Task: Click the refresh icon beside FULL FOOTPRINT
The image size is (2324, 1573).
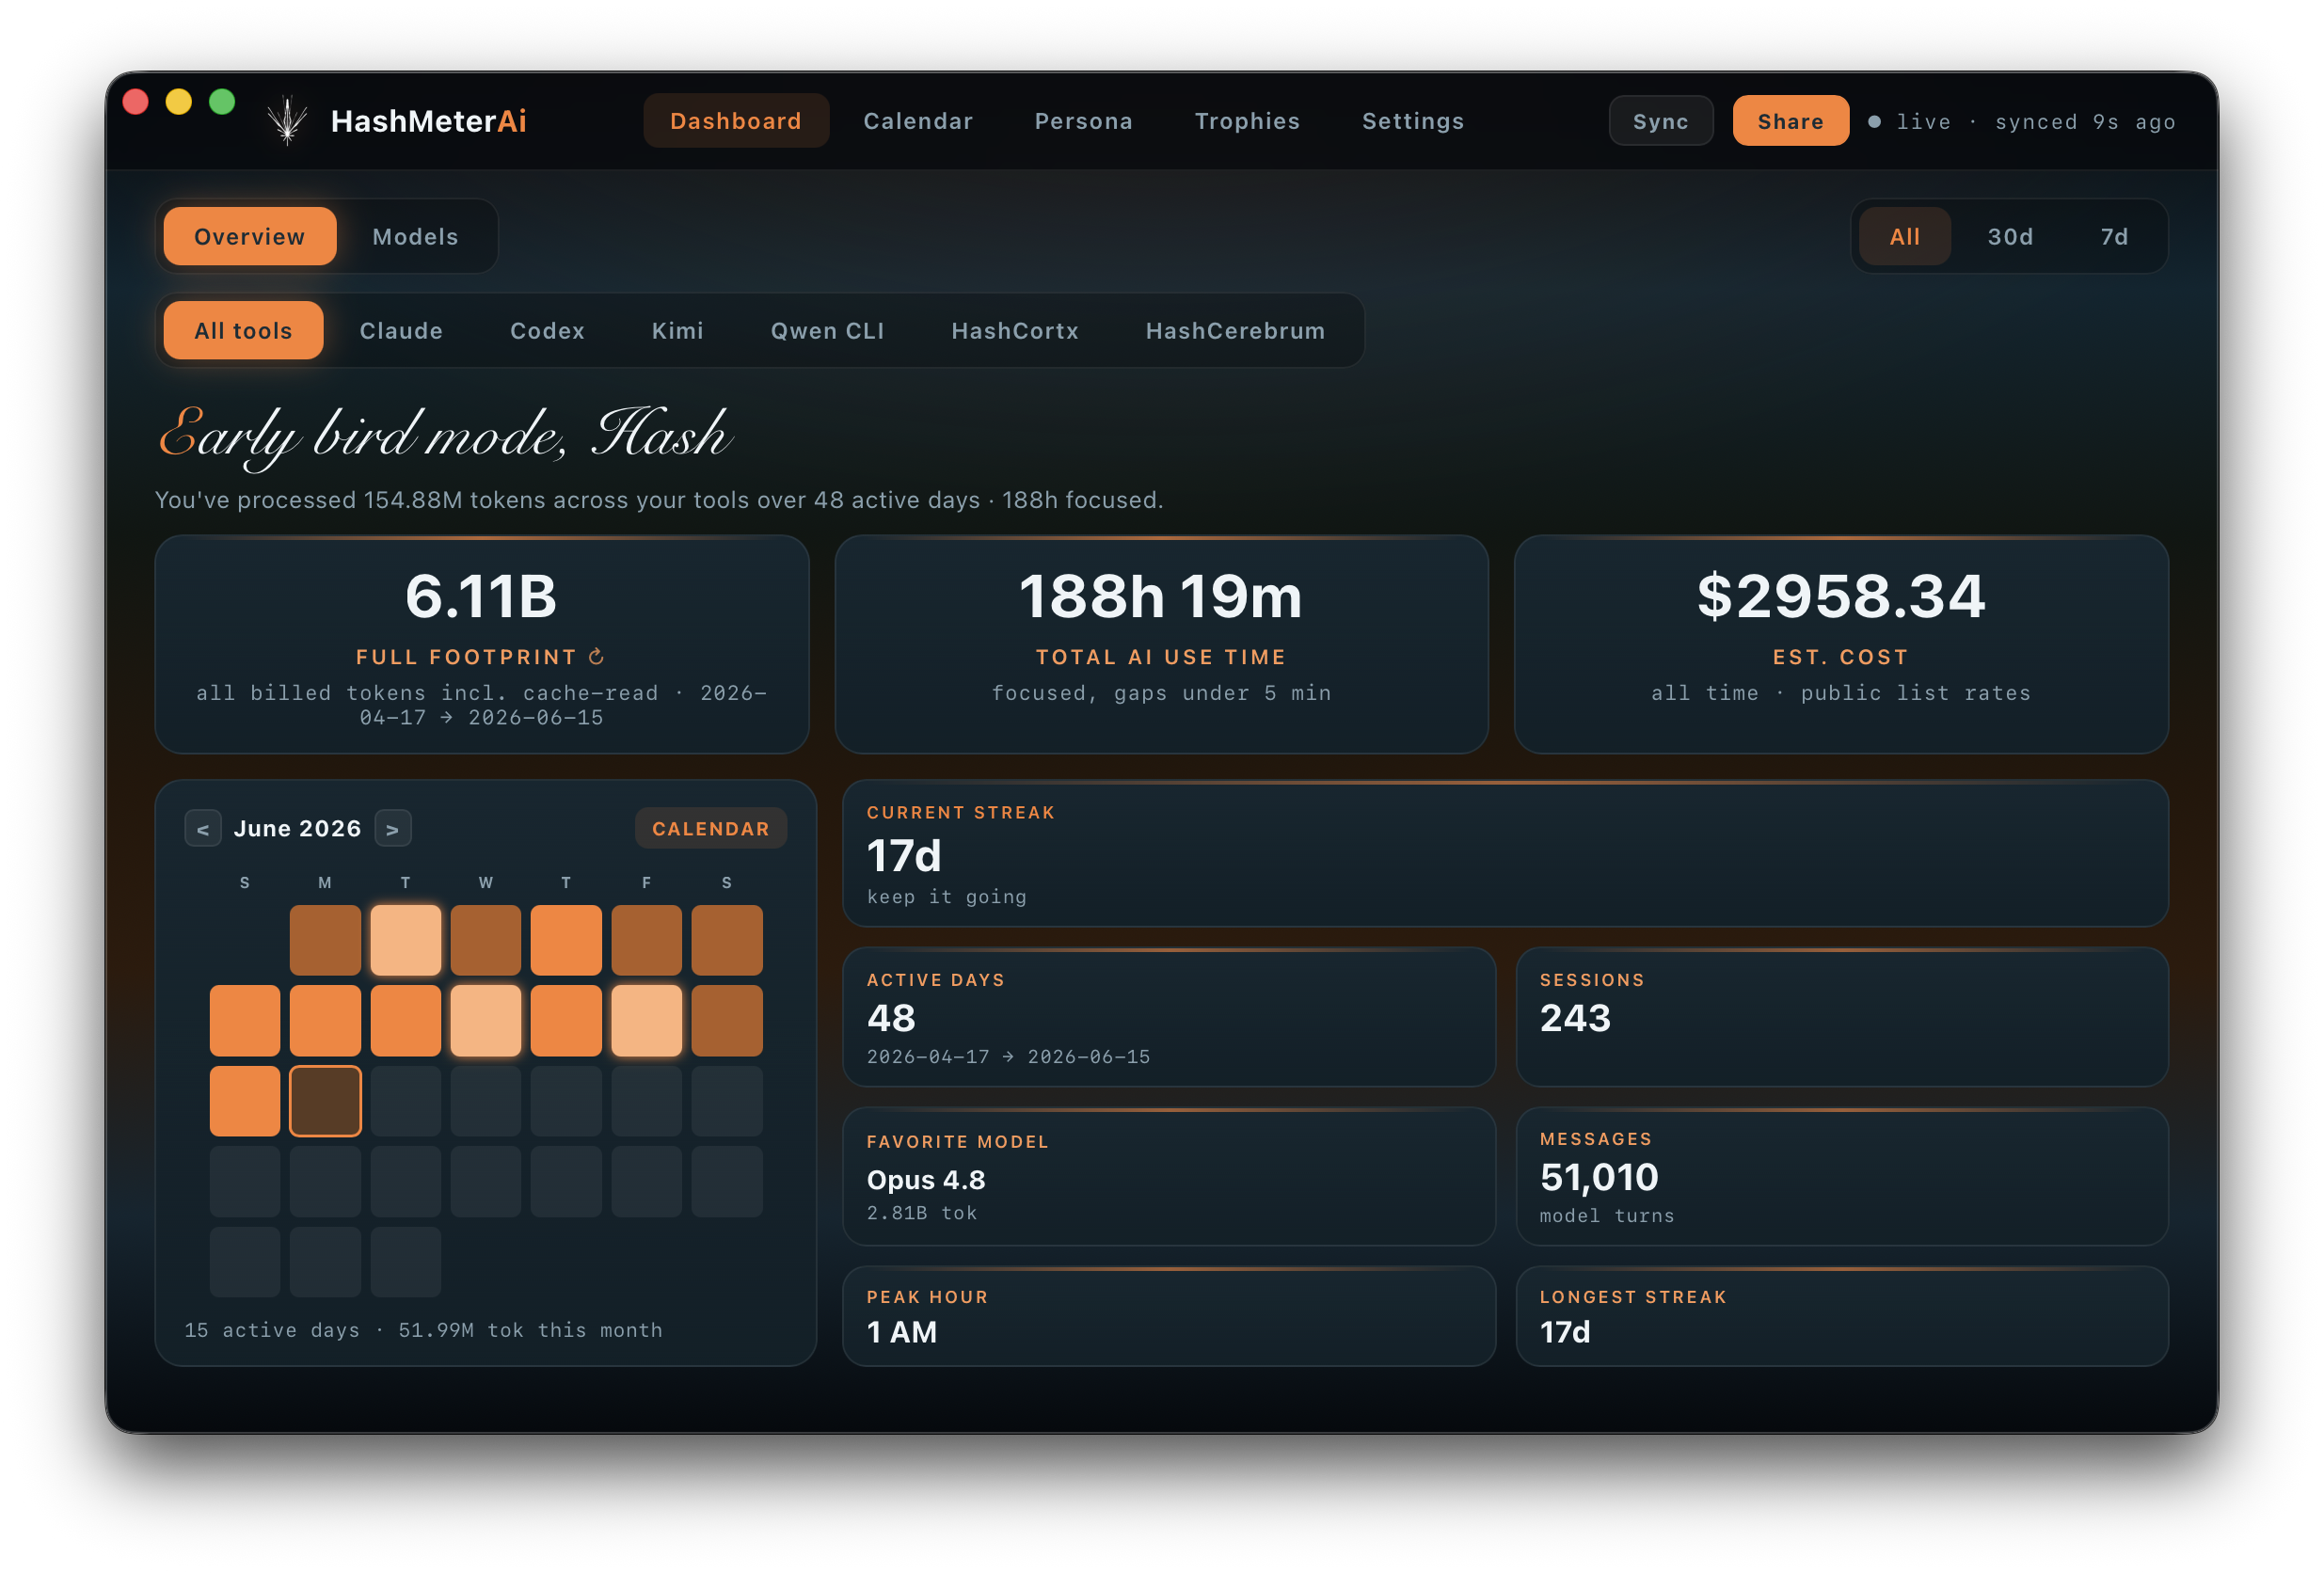Action: coord(596,657)
